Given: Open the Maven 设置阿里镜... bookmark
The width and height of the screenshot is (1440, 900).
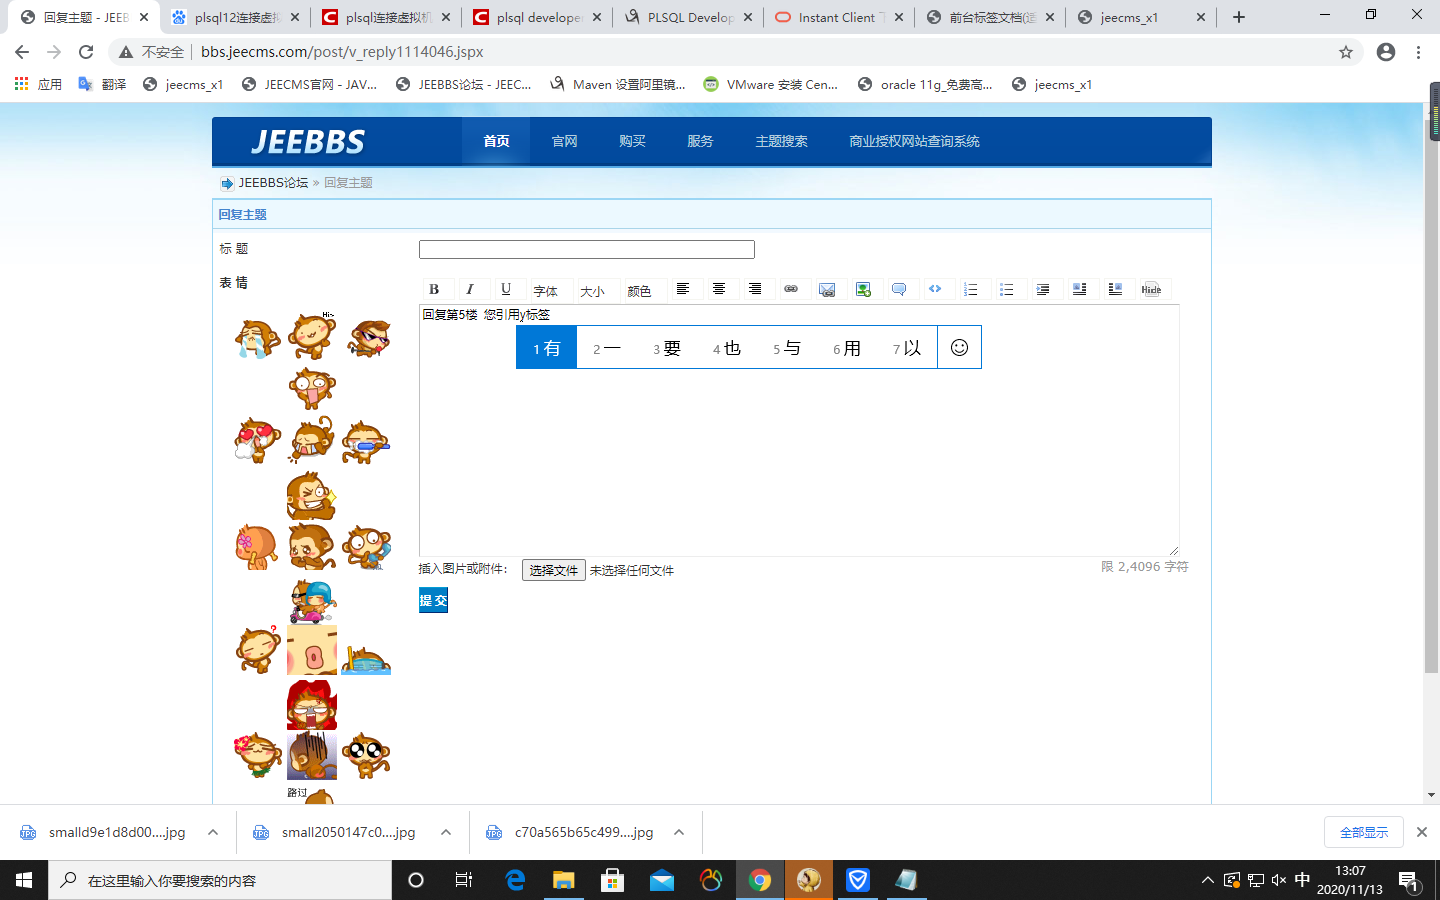Looking at the screenshot, I should (x=618, y=84).
